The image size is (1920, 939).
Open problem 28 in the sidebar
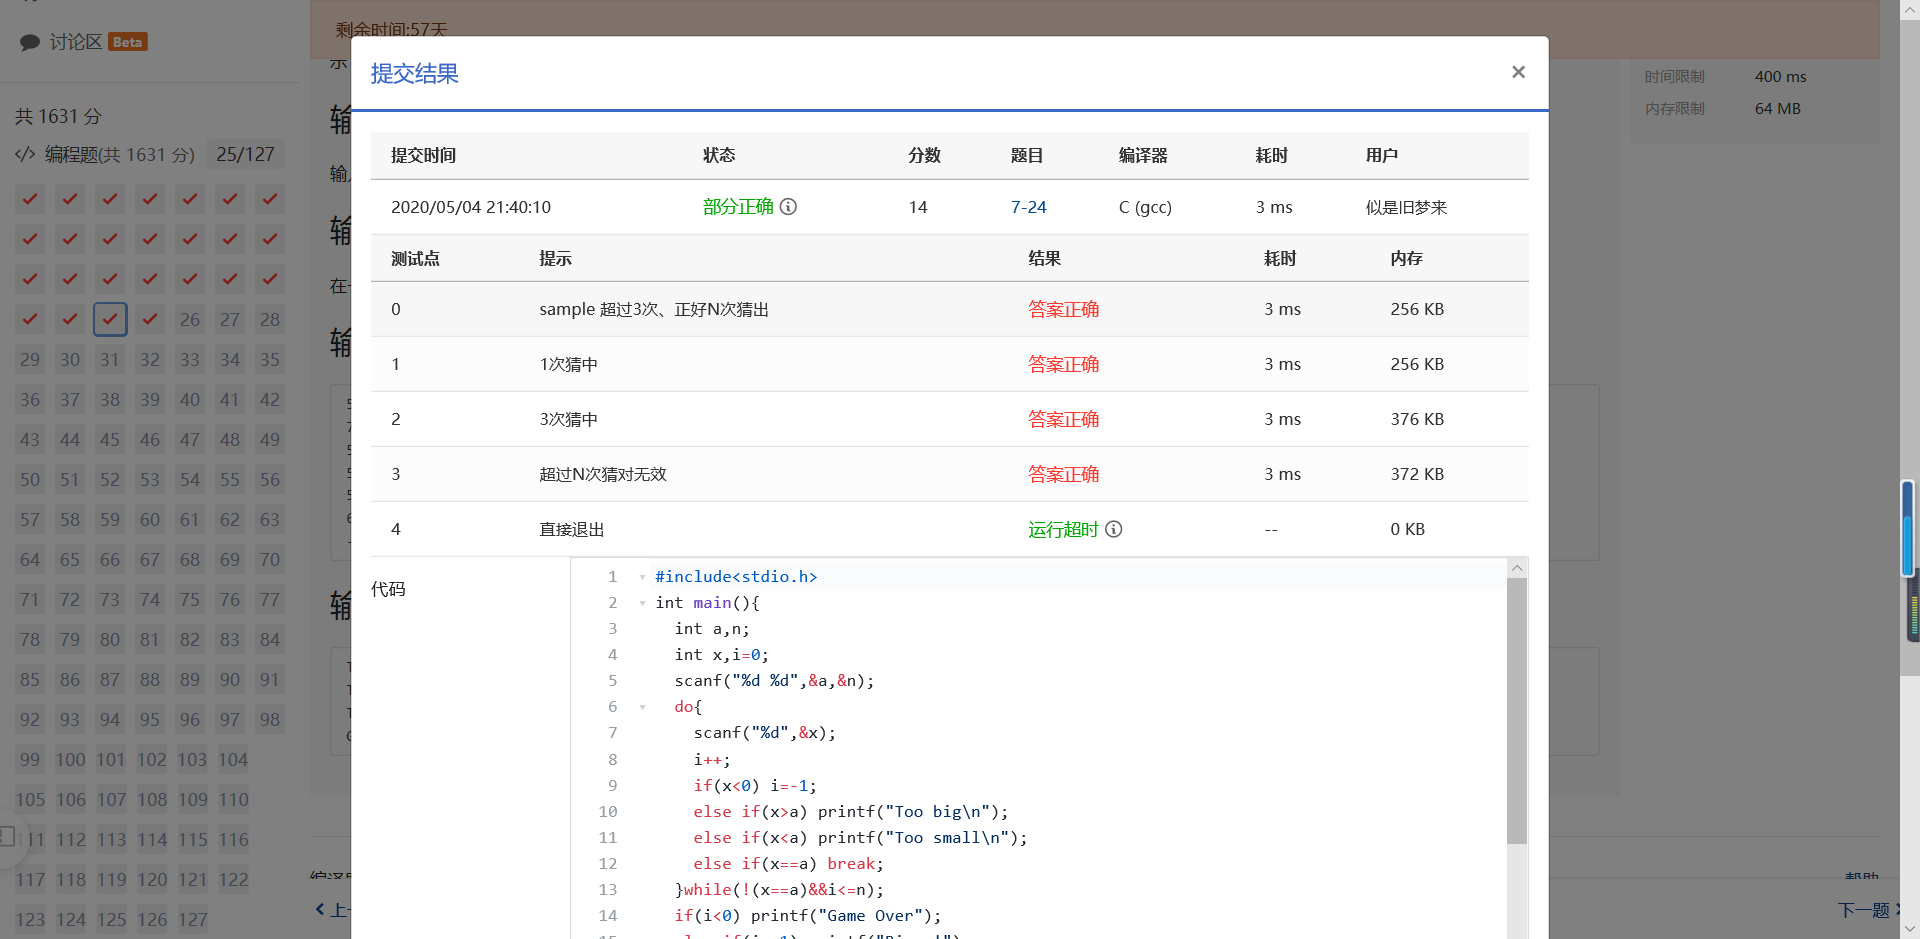tap(270, 319)
